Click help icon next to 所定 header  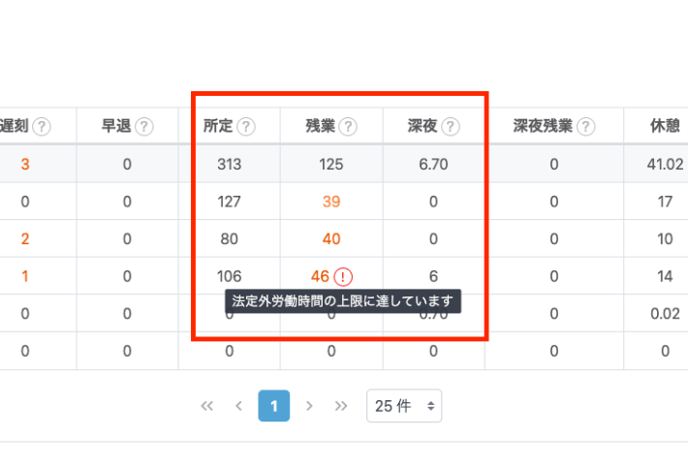pyautogui.click(x=246, y=127)
